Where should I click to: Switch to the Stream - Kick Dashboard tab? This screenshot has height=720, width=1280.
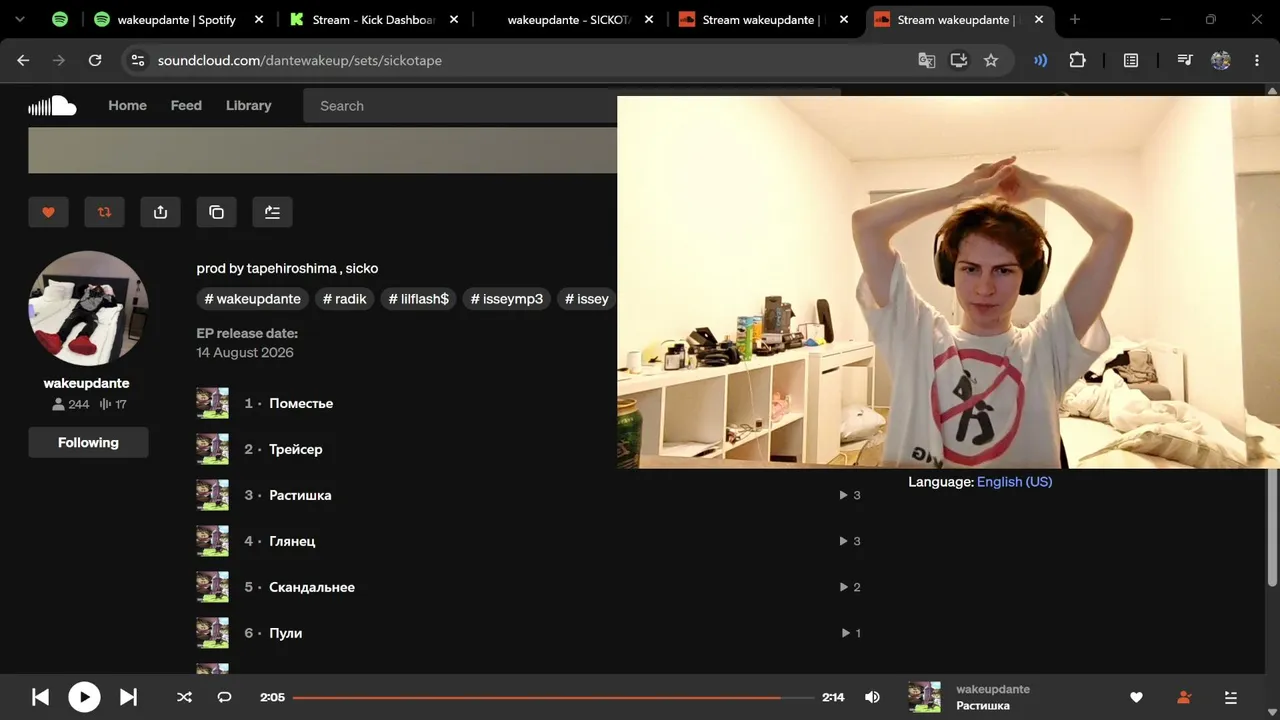tap(372, 19)
